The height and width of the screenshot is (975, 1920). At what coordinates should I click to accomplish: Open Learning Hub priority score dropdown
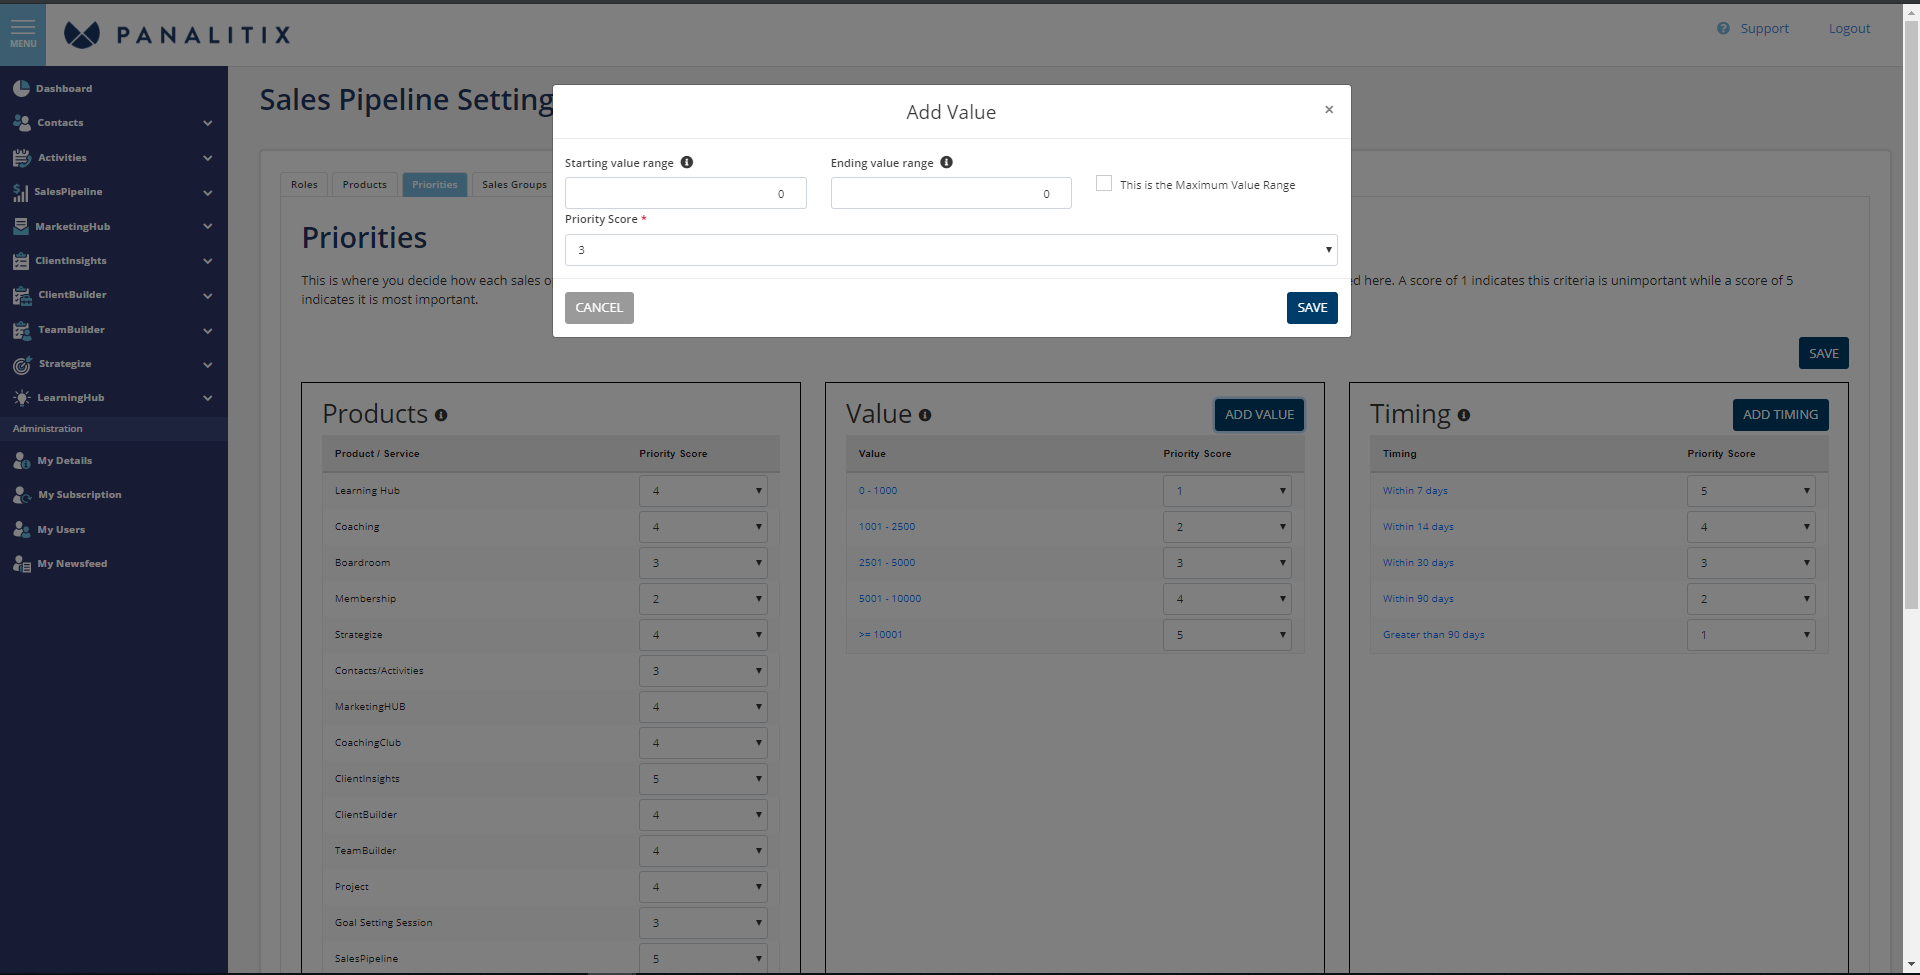pos(703,491)
